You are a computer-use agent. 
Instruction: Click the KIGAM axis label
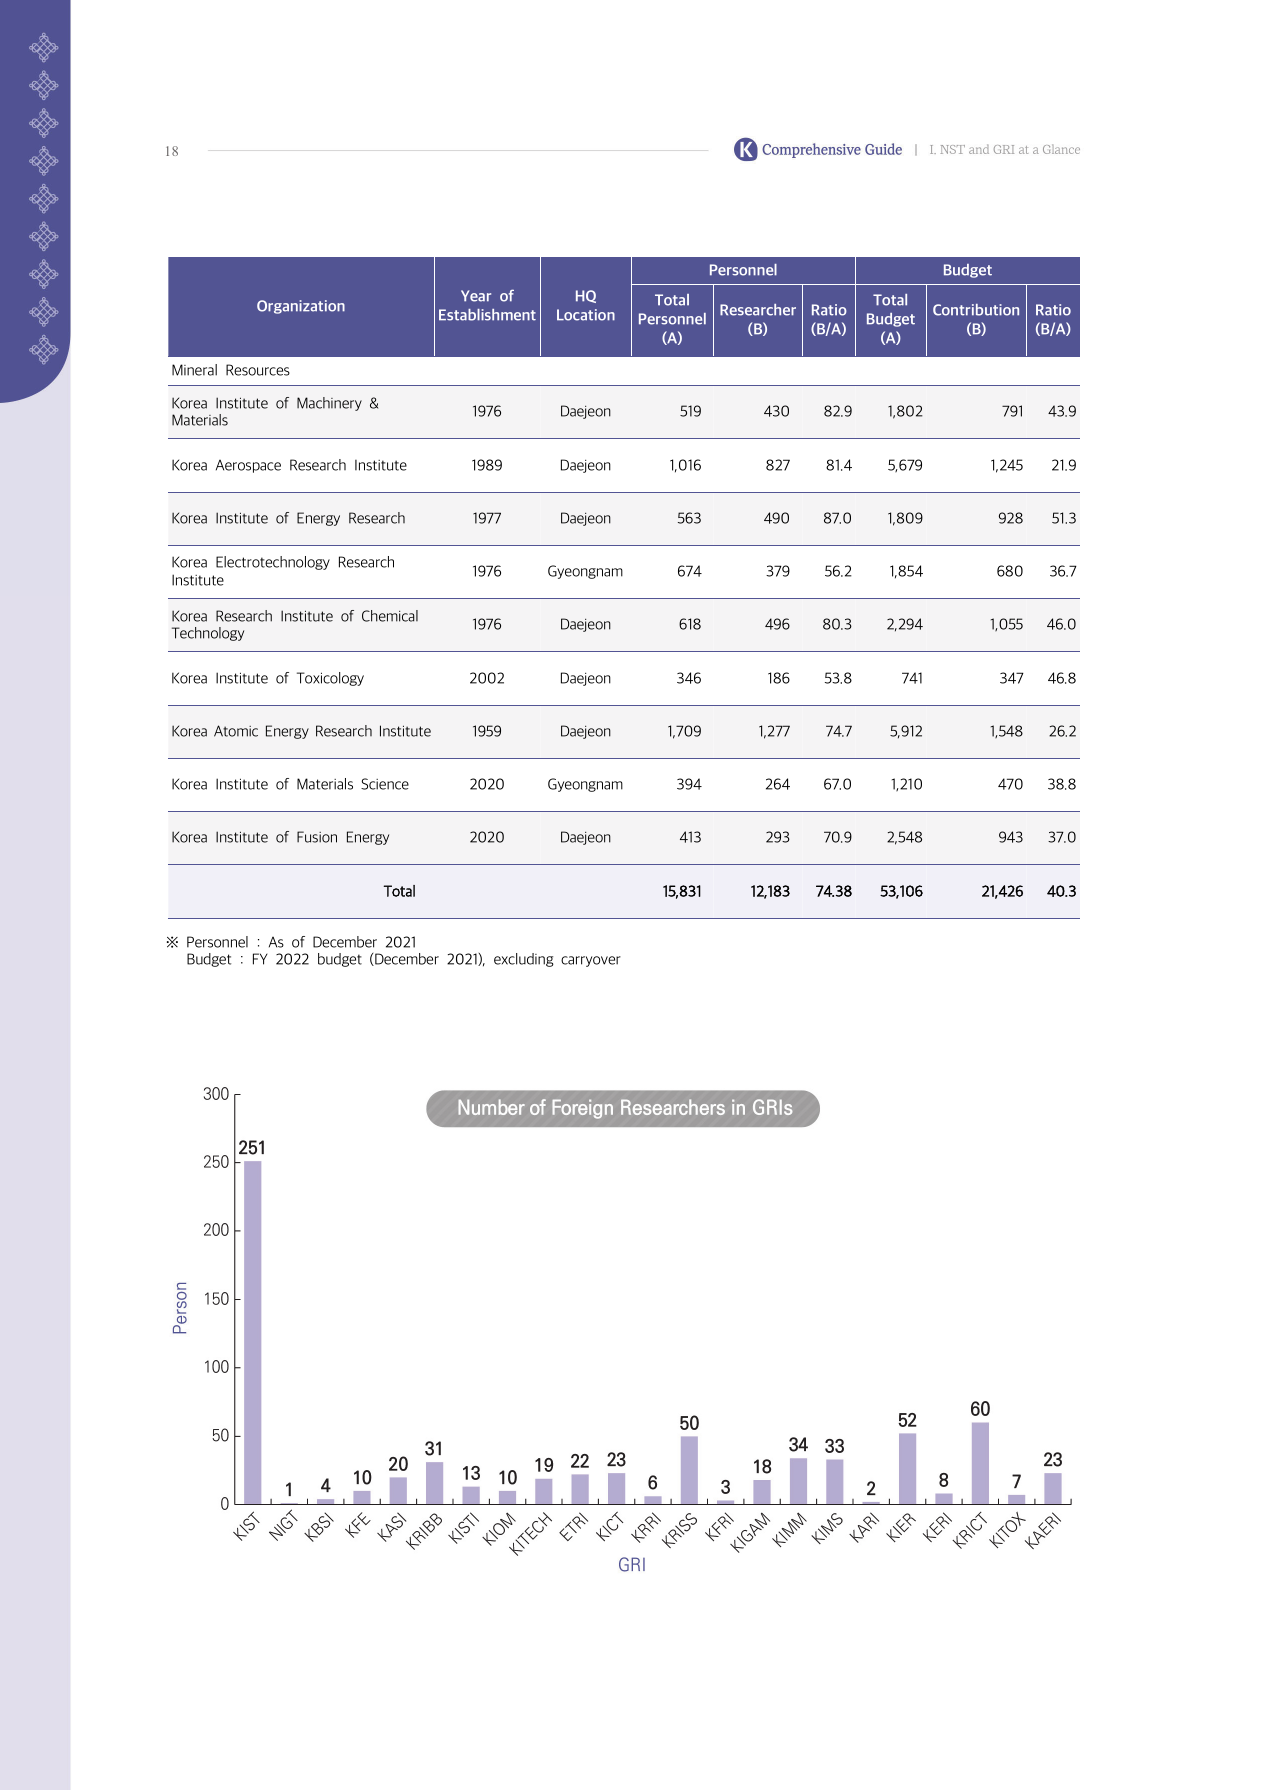[x=751, y=1532]
